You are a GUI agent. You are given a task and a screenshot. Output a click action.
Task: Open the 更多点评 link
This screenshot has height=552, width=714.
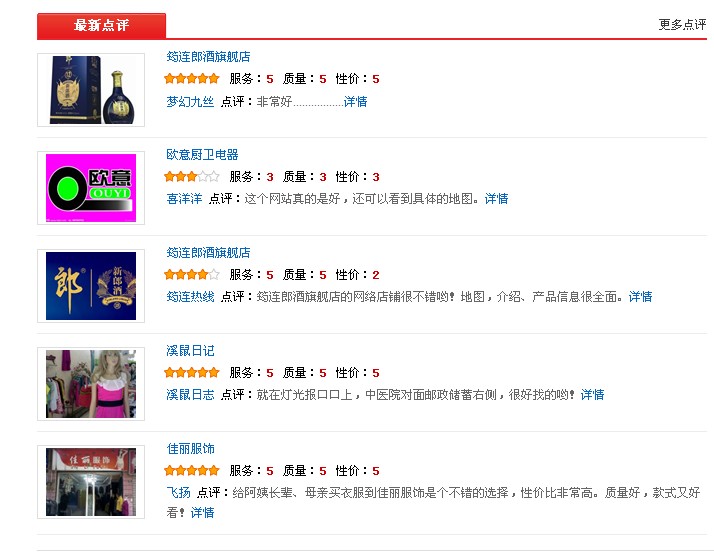[682, 25]
